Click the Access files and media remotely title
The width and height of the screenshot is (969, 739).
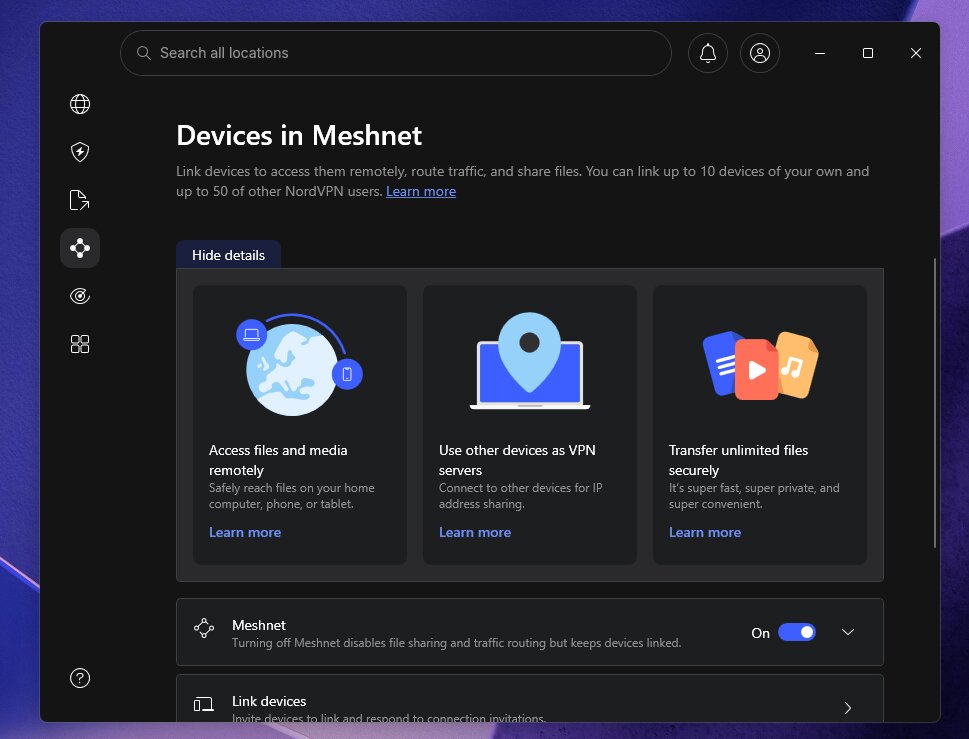pyautogui.click(x=278, y=460)
